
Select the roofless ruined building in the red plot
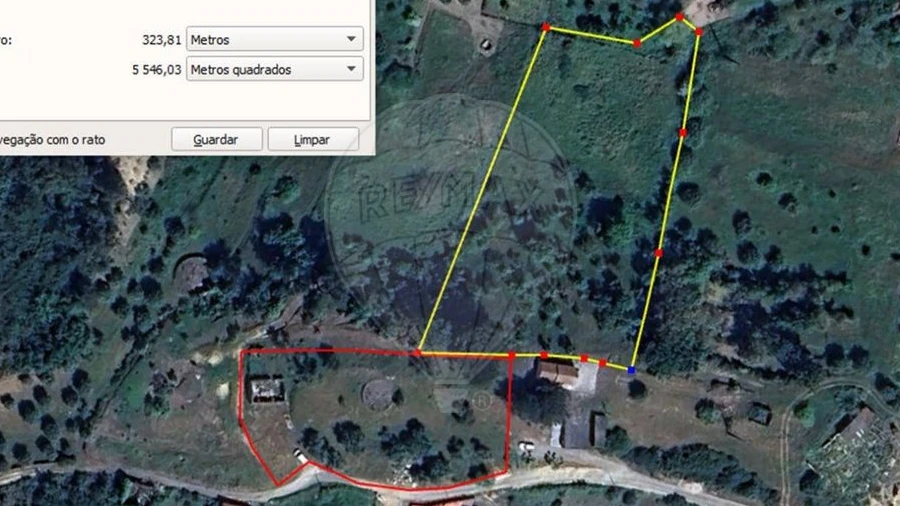pyautogui.click(x=267, y=390)
